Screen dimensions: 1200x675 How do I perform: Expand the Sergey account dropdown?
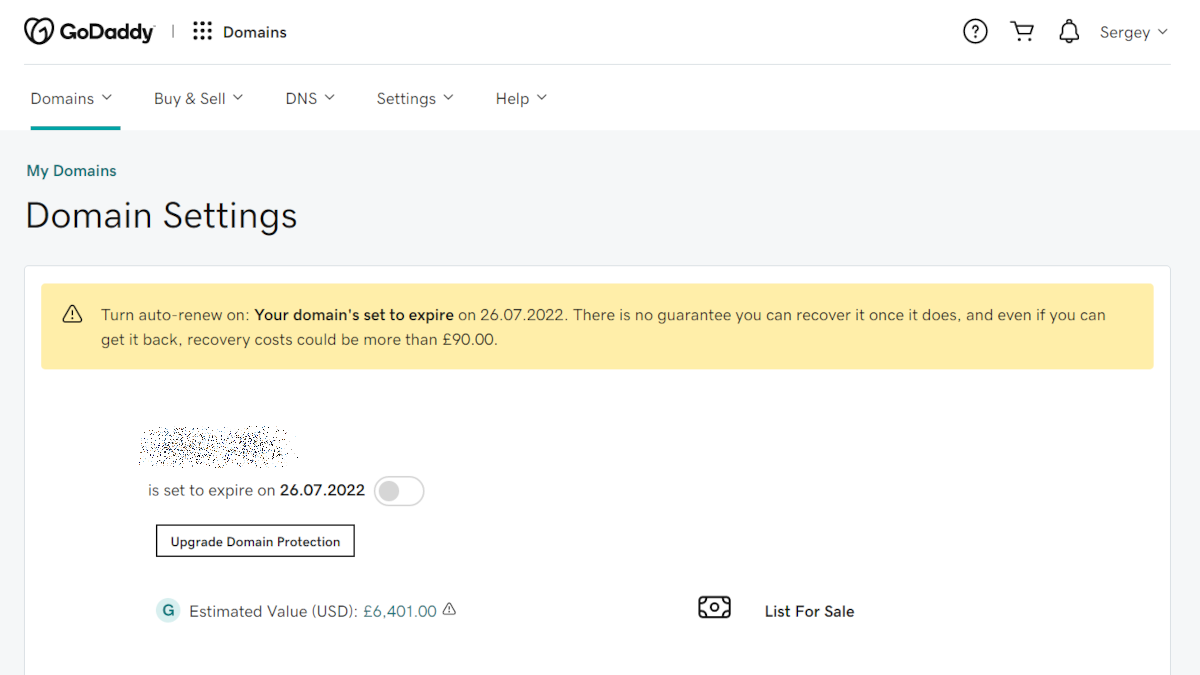click(x=1133, y=32)
